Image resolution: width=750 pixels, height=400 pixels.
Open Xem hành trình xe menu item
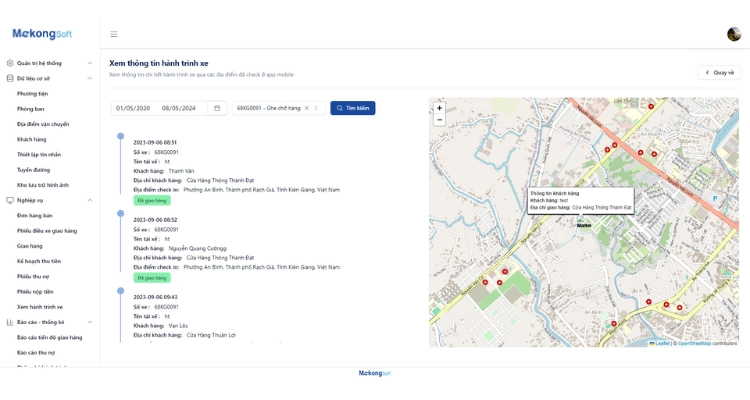[40, 307]
